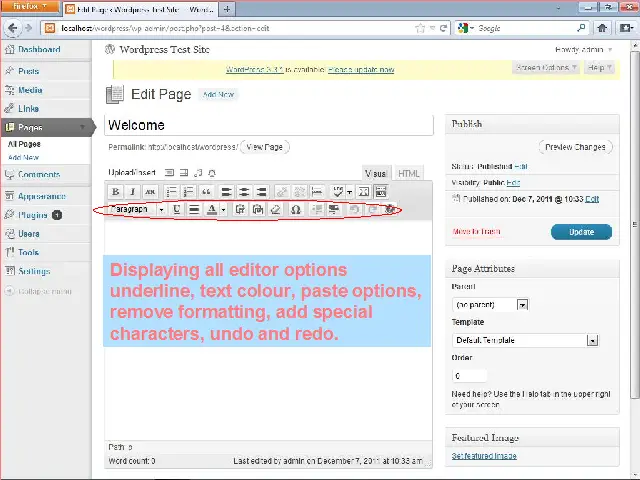Click the Order number field
The image size is (640, 480).
tap(469, 376)
